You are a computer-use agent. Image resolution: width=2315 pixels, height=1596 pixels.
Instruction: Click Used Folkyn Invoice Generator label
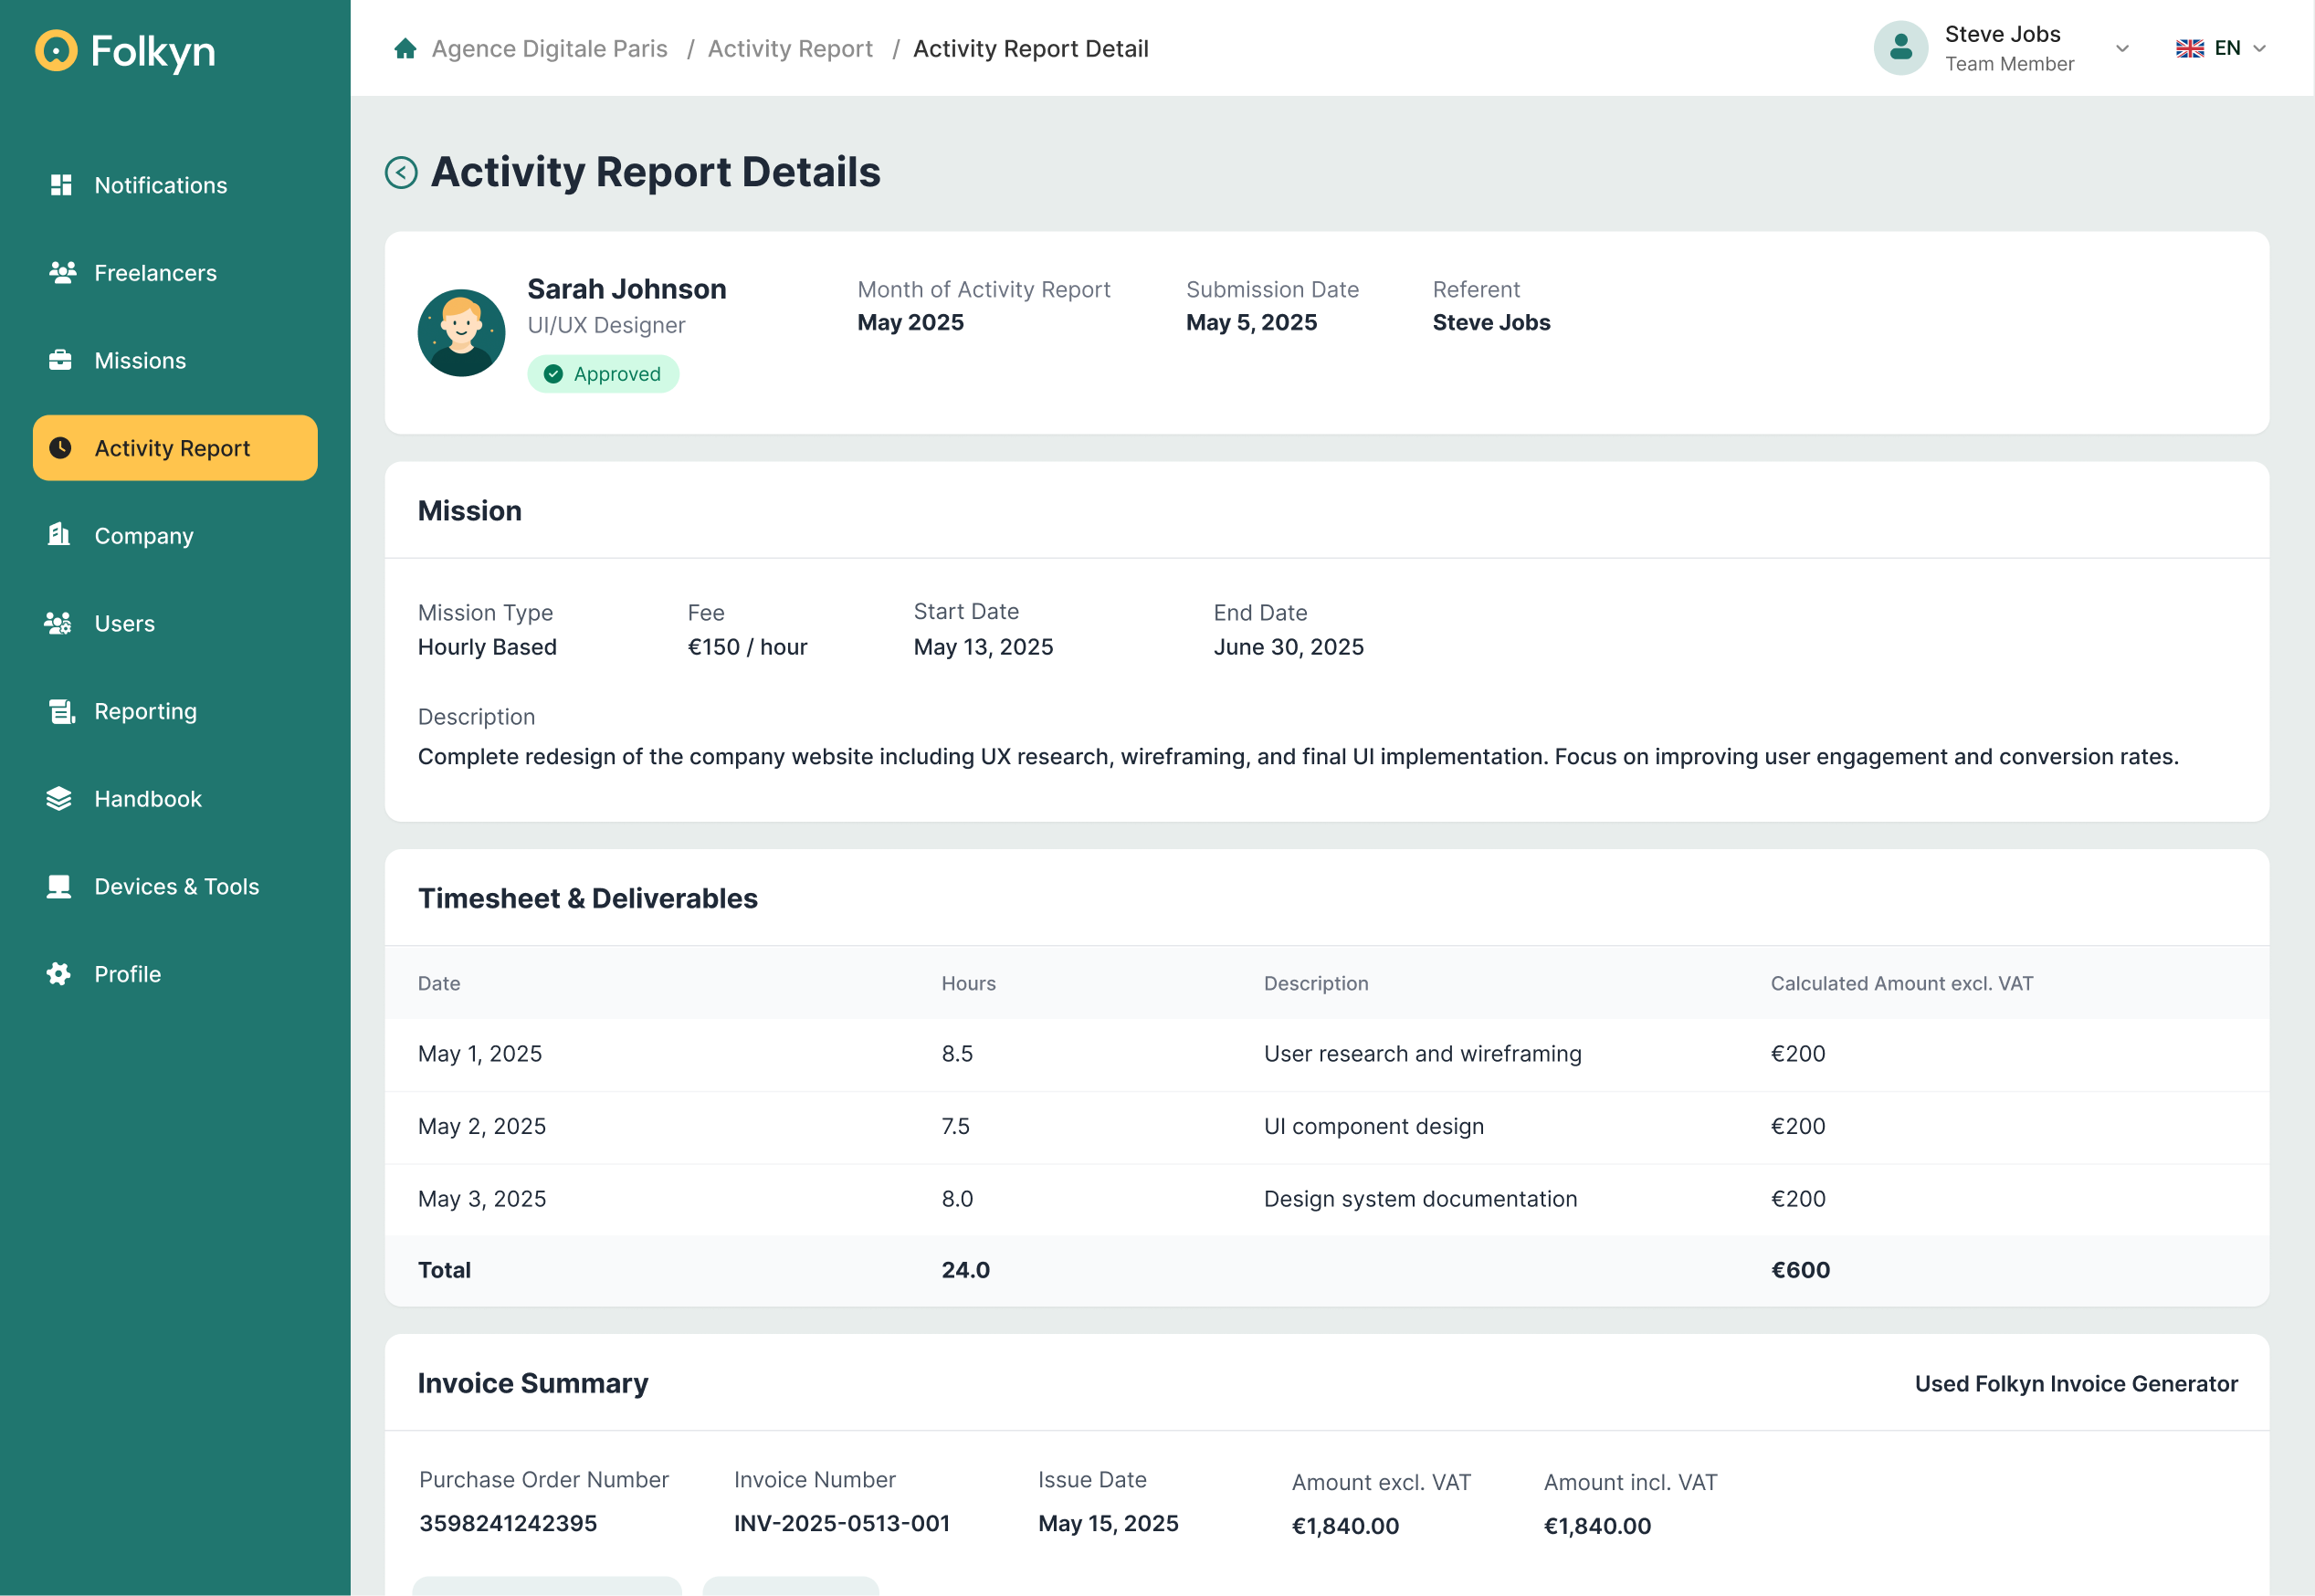pos(2075,1383)
